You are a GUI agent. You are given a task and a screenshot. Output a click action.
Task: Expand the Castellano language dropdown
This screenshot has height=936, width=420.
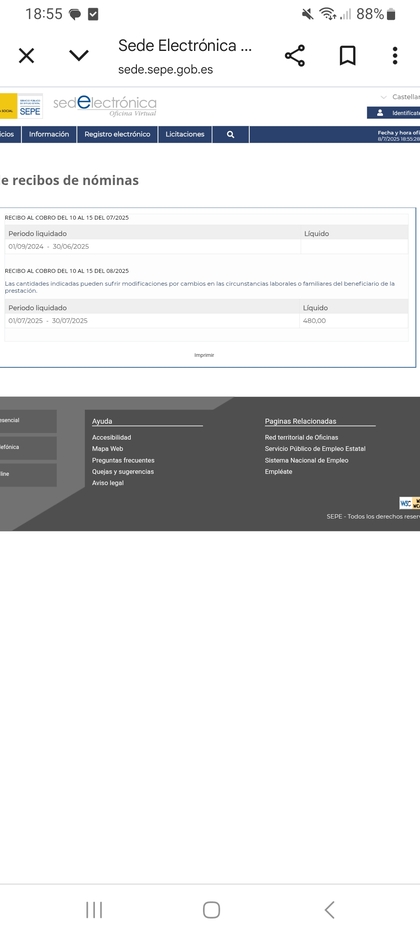tap(400, 97)
